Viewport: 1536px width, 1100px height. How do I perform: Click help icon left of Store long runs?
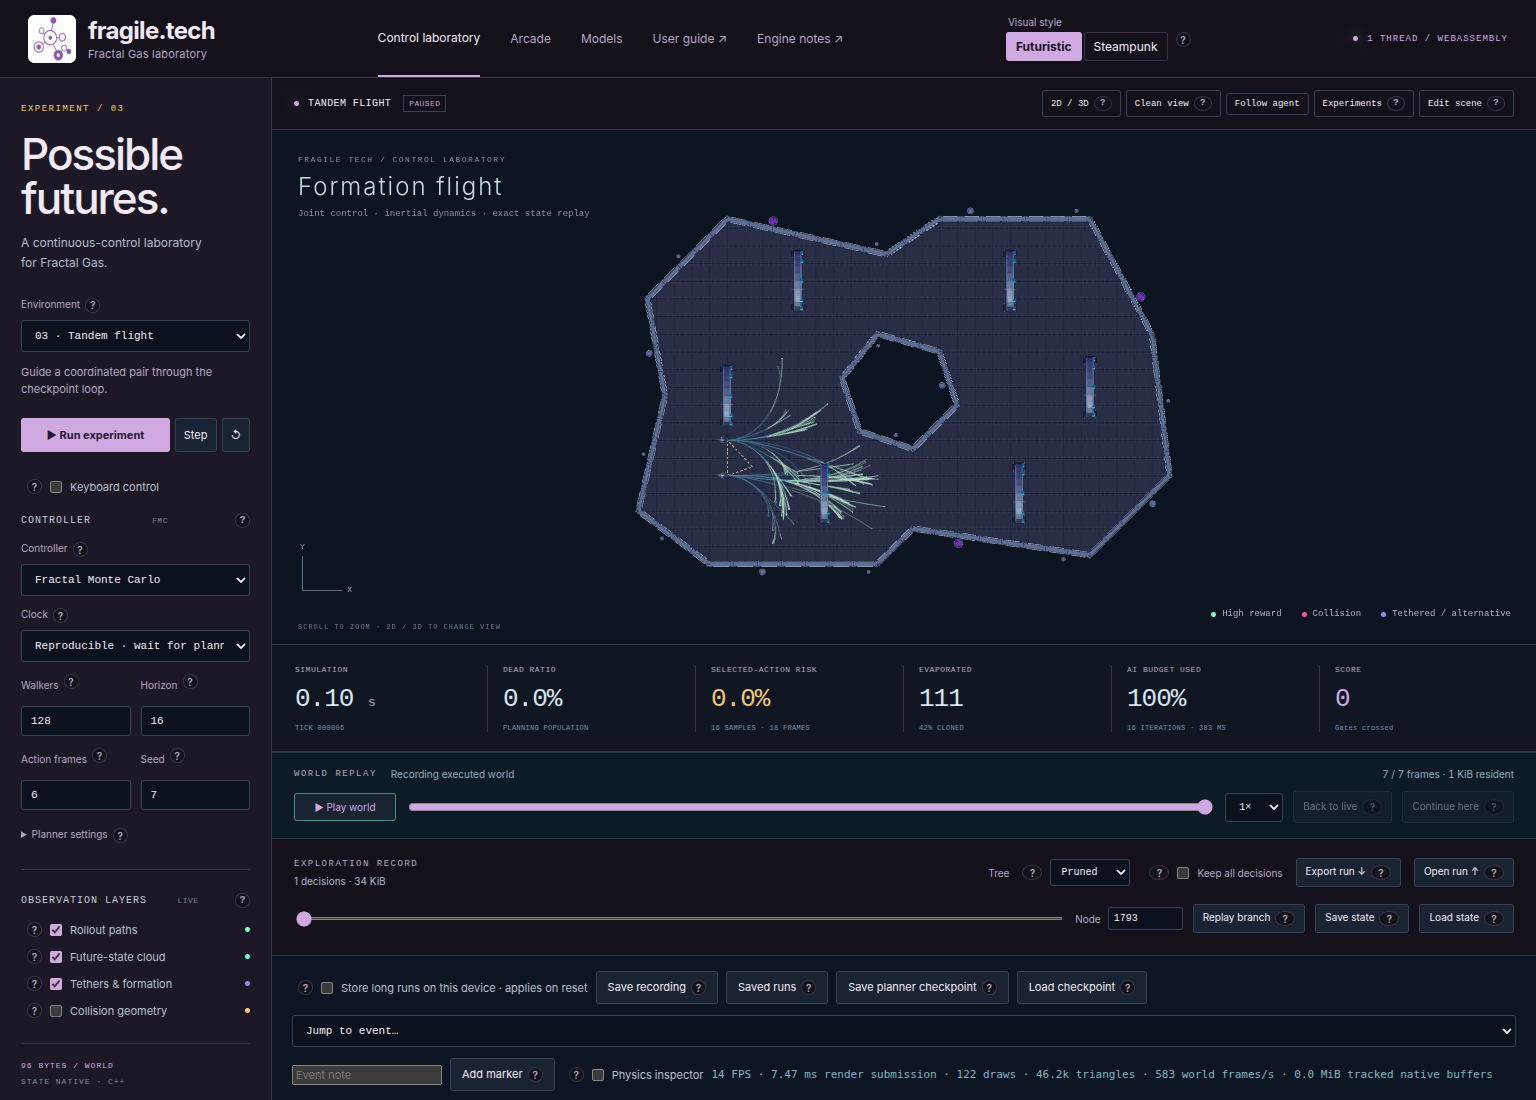click(306, 988)
